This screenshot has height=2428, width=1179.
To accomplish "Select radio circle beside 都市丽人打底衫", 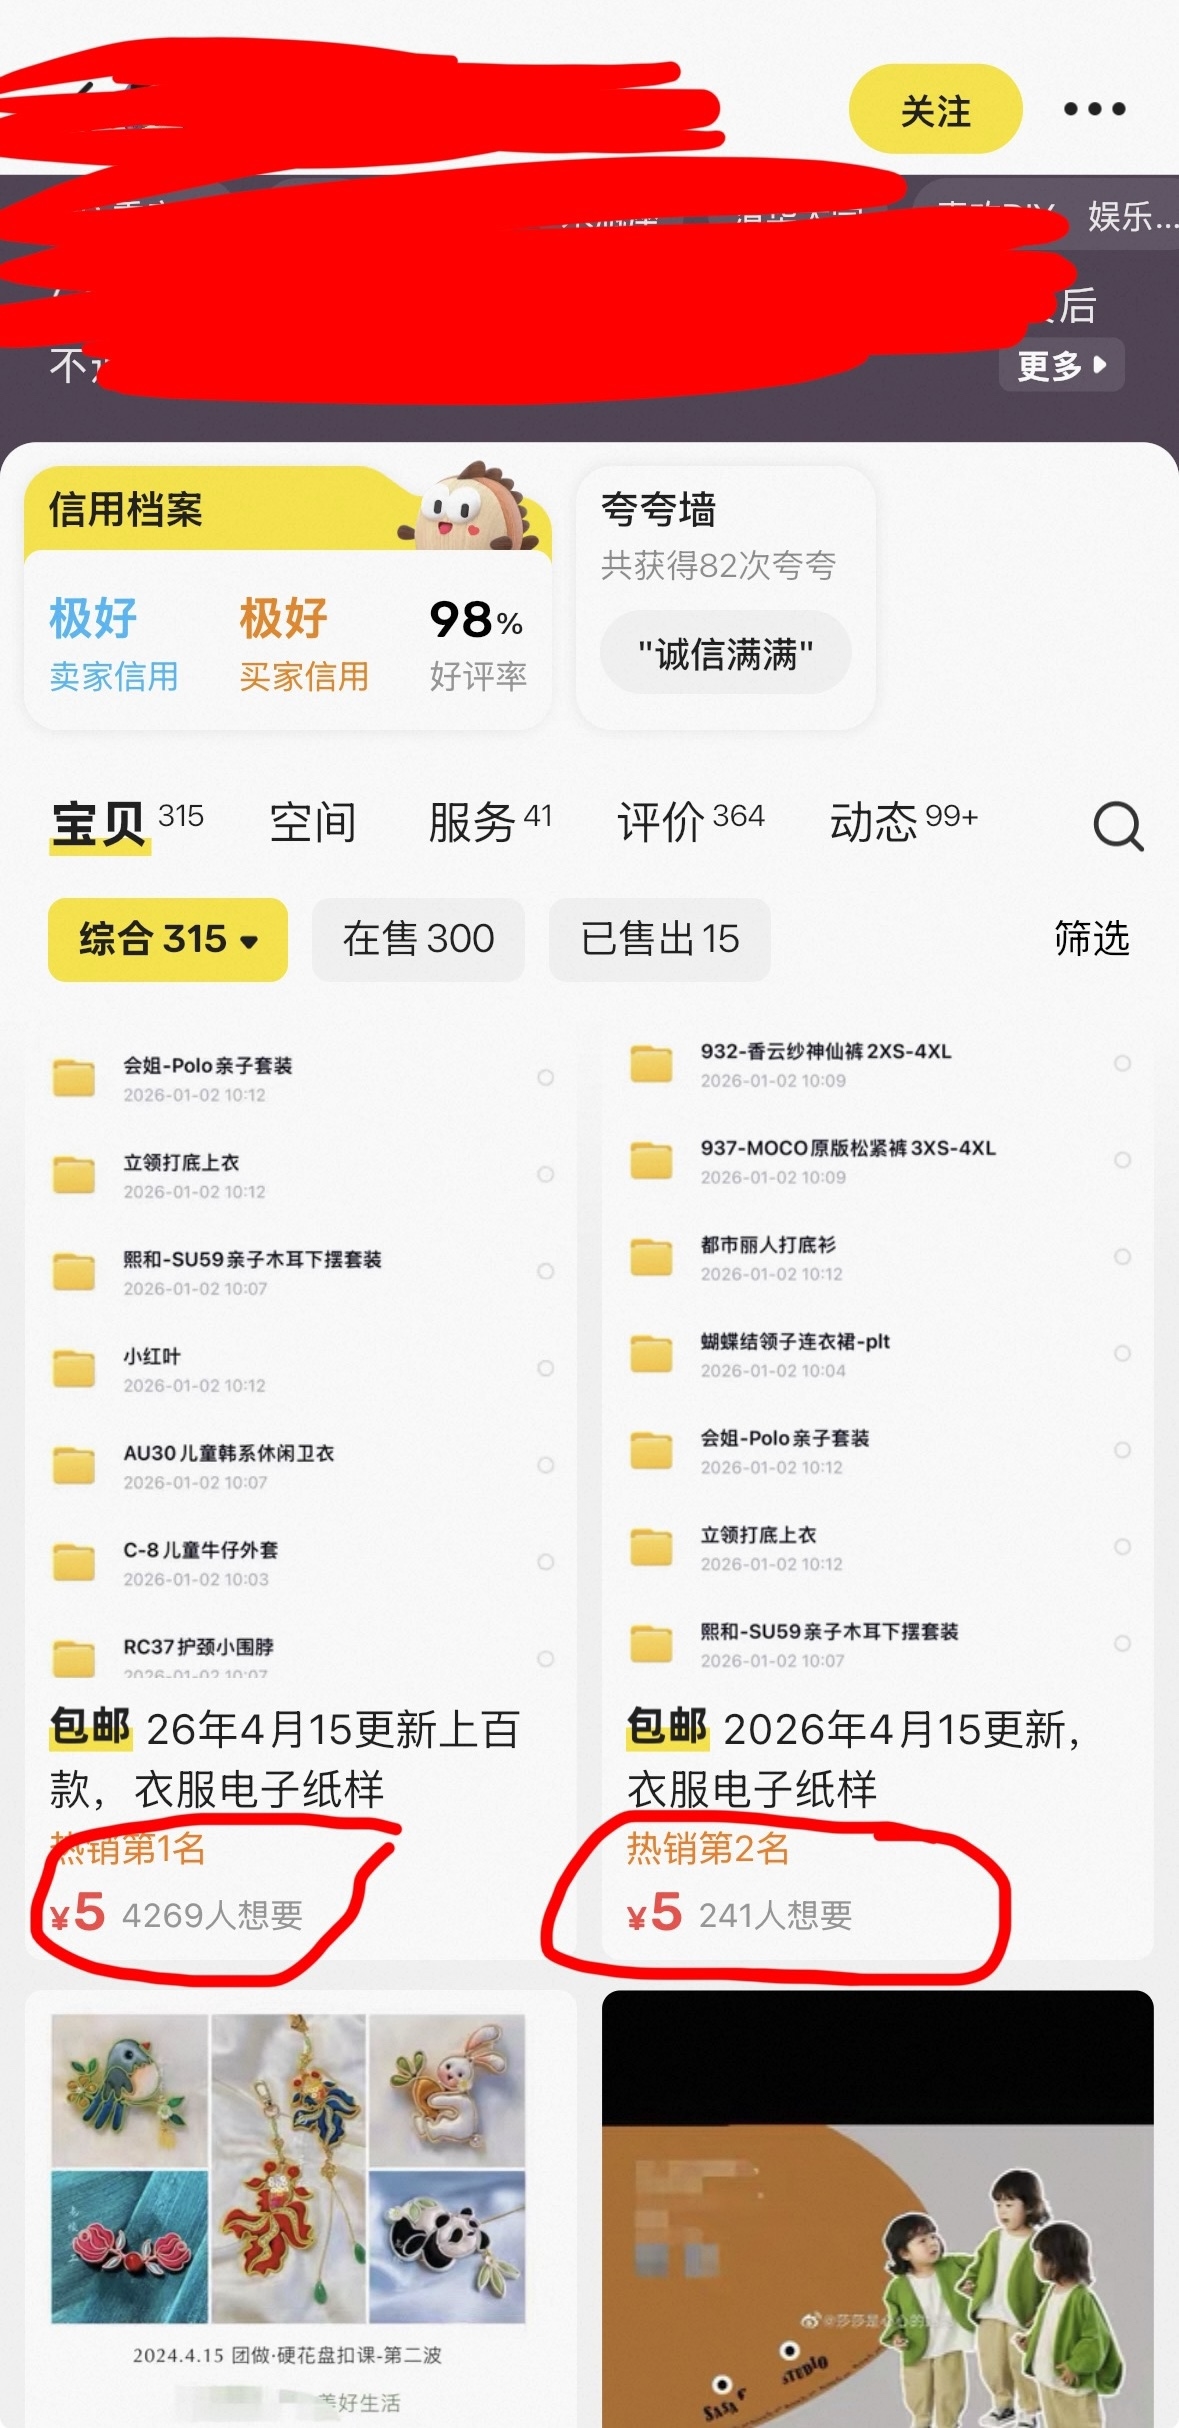I will [x=1122, y=1257].
